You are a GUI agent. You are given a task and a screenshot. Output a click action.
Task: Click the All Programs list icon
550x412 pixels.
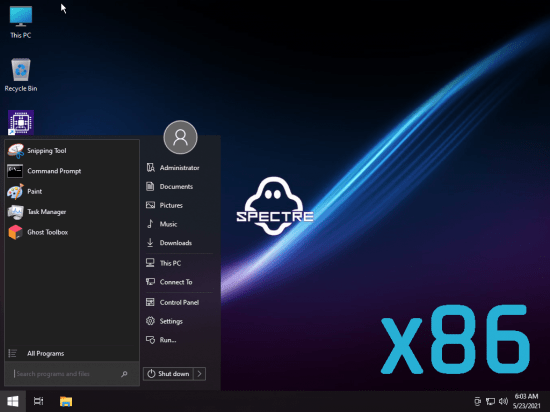[x=13, y=353]
